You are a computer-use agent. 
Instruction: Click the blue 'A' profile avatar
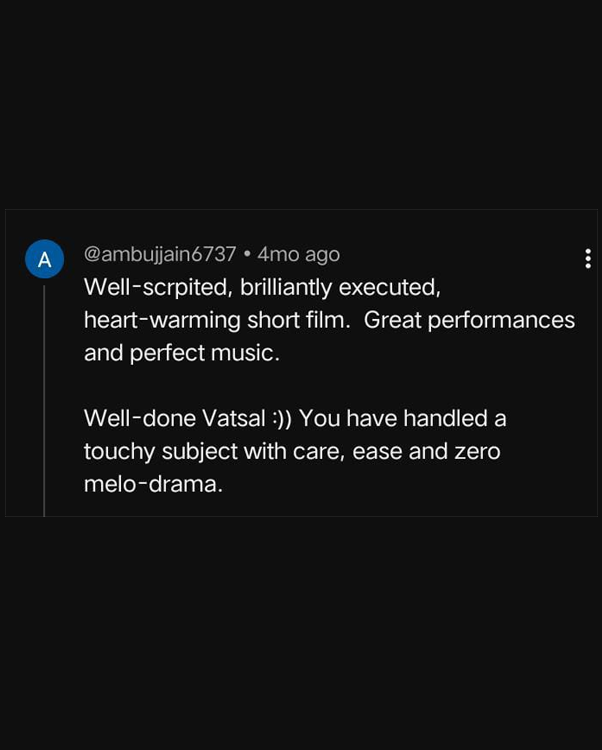coord(44,260)
